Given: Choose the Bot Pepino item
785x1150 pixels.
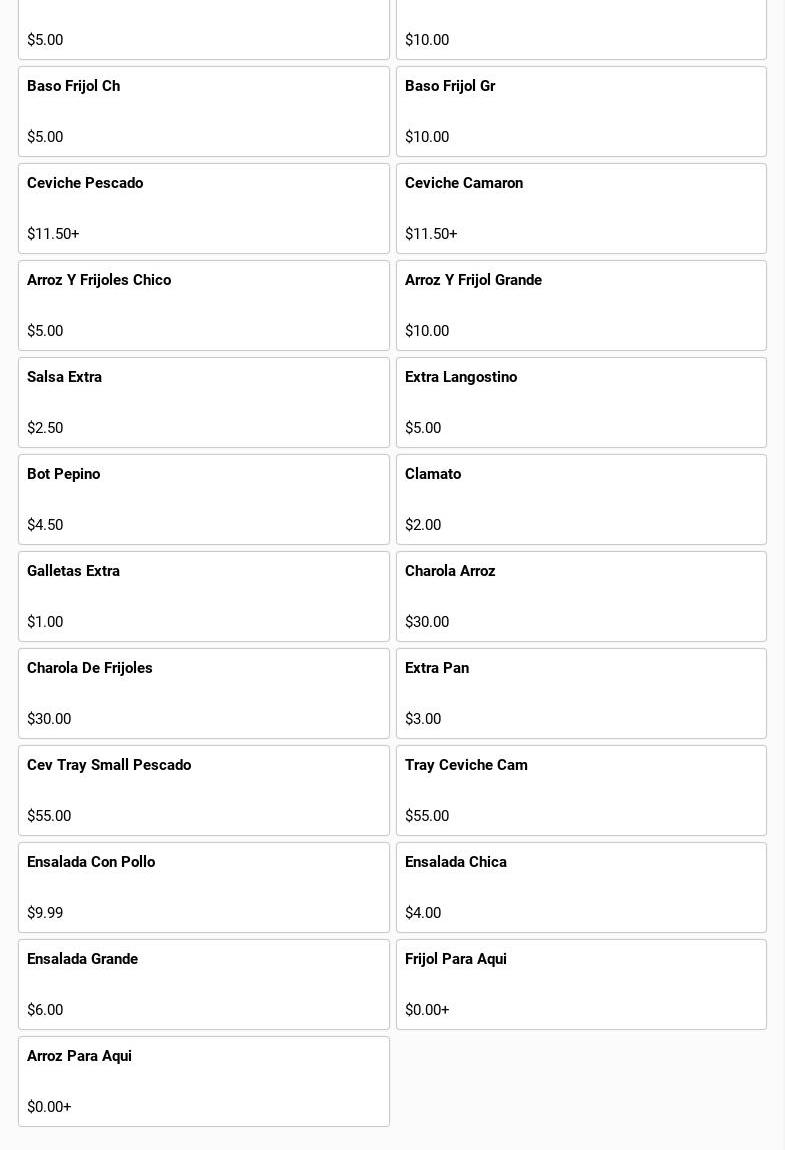Looking at the screenshot, I should tap(203, 499).
